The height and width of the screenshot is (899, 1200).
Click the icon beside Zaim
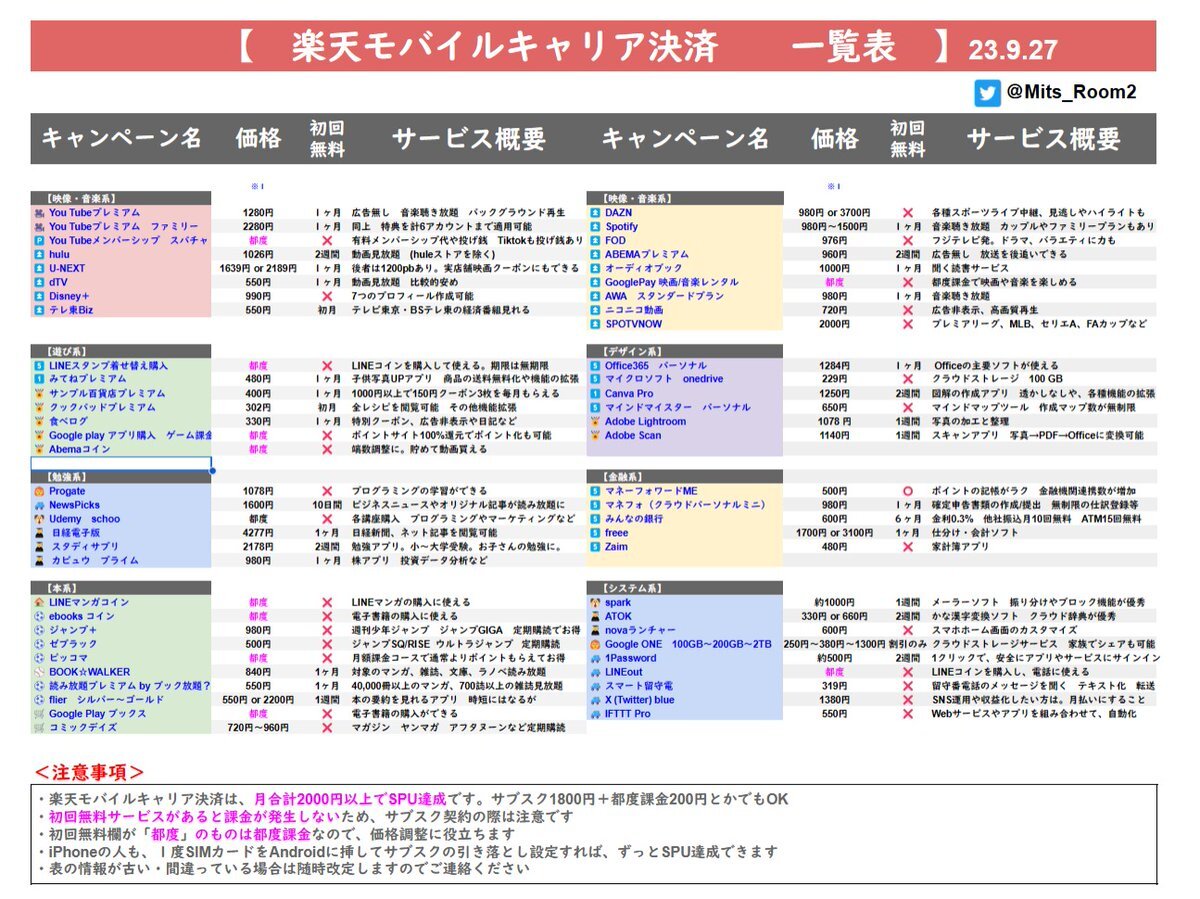(x=594, y=548)
